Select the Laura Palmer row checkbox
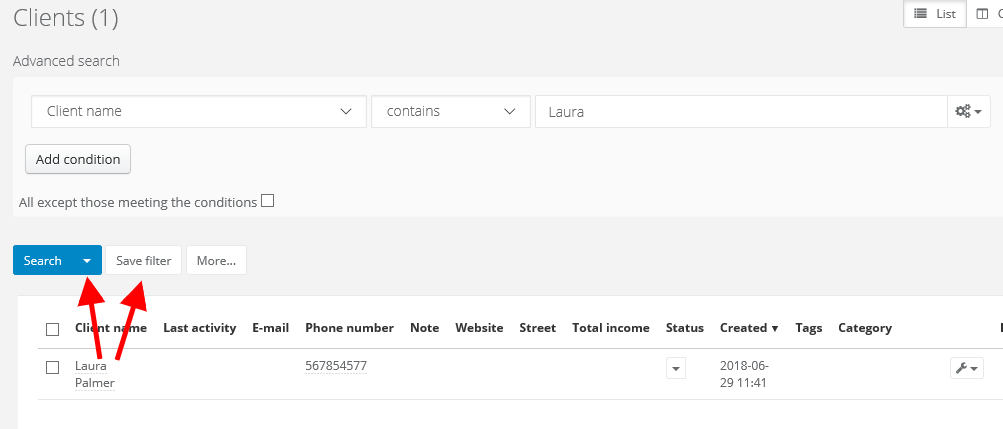Screen dimensions: 1003x429 click(x=53, y=367)
